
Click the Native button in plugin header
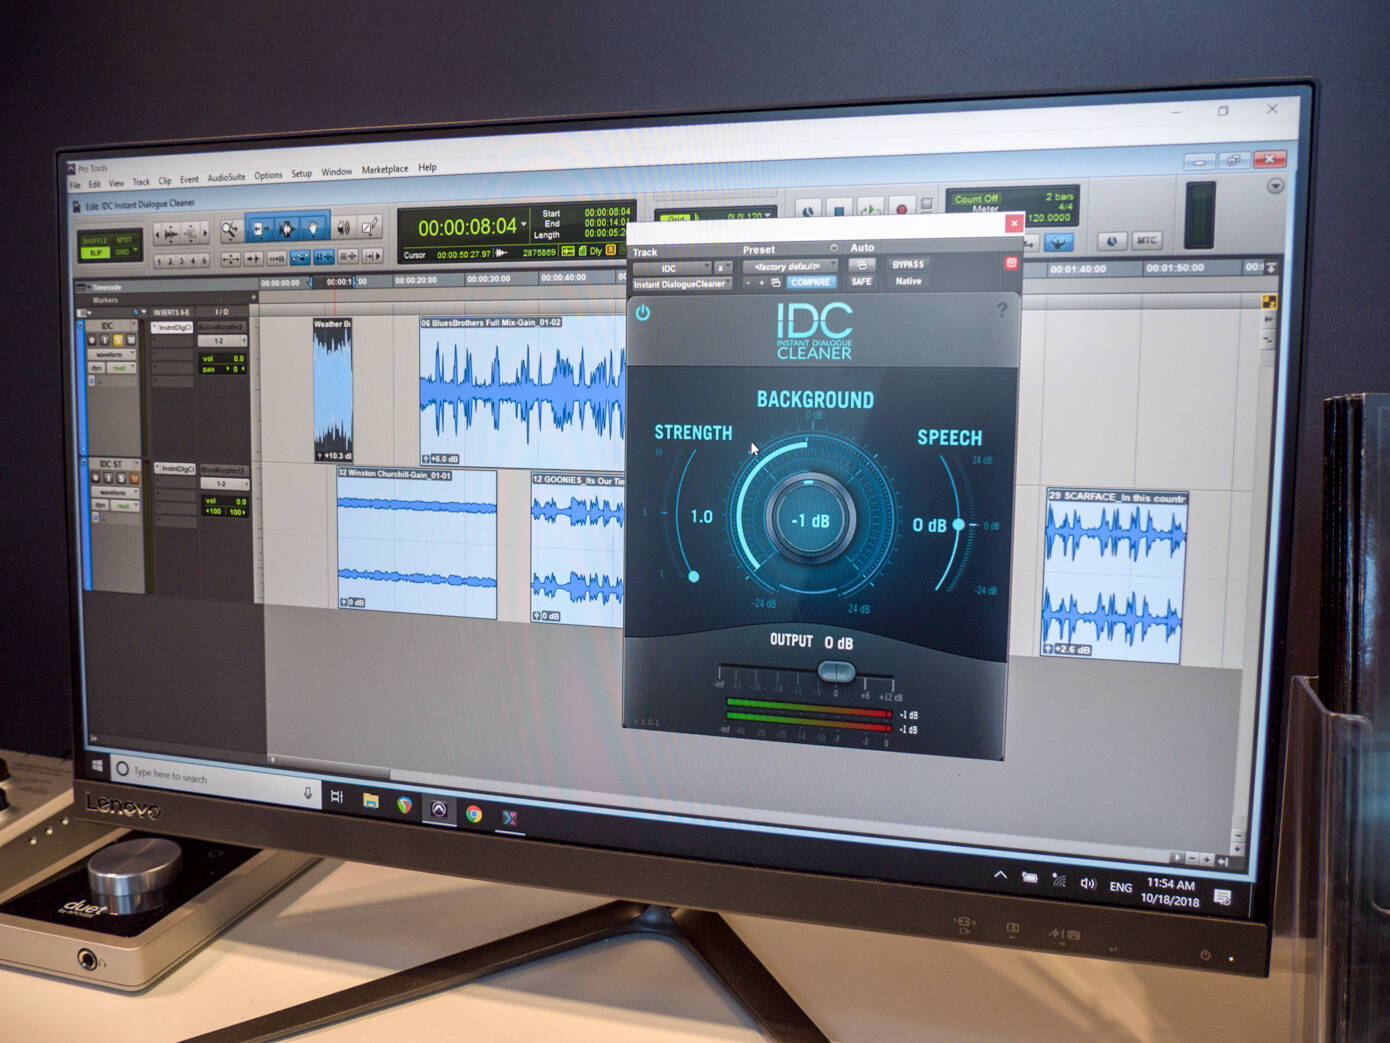tap(909, 281)
